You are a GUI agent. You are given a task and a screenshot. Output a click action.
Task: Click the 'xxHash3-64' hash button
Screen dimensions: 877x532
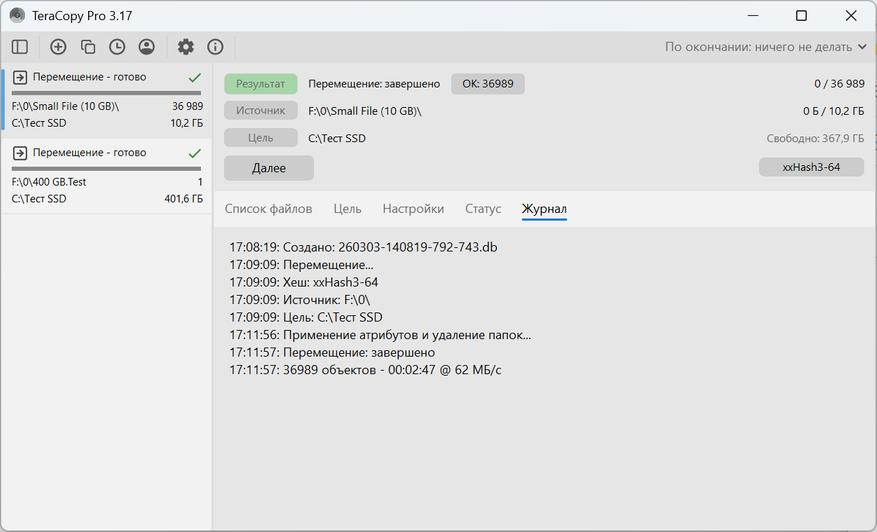click(811, 167)
